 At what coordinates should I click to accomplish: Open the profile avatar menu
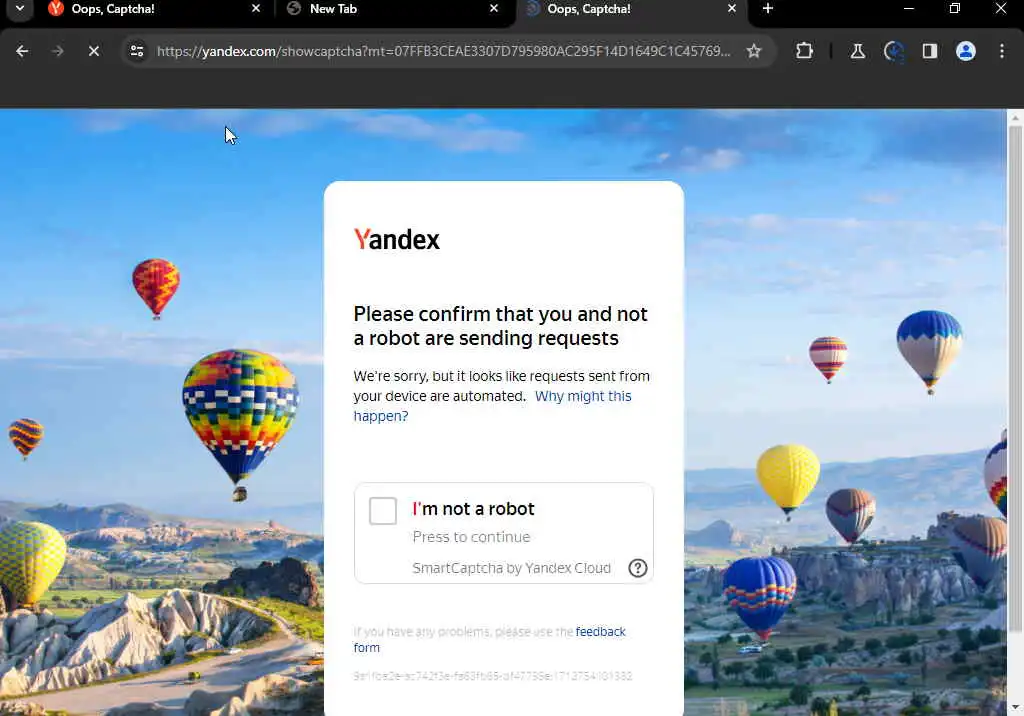click(966, 51)
